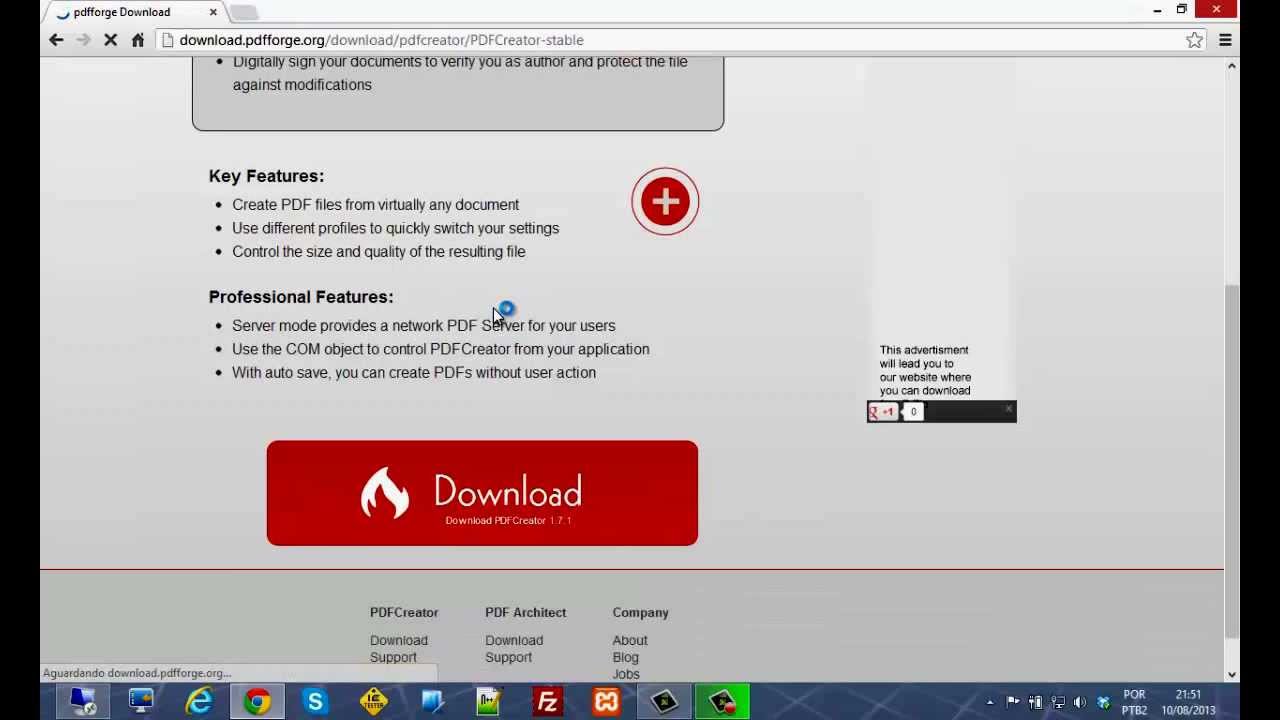Click the 'Key Features:' heading
The height and width of the screenshot is (720, 1280).
coord(266,176)
